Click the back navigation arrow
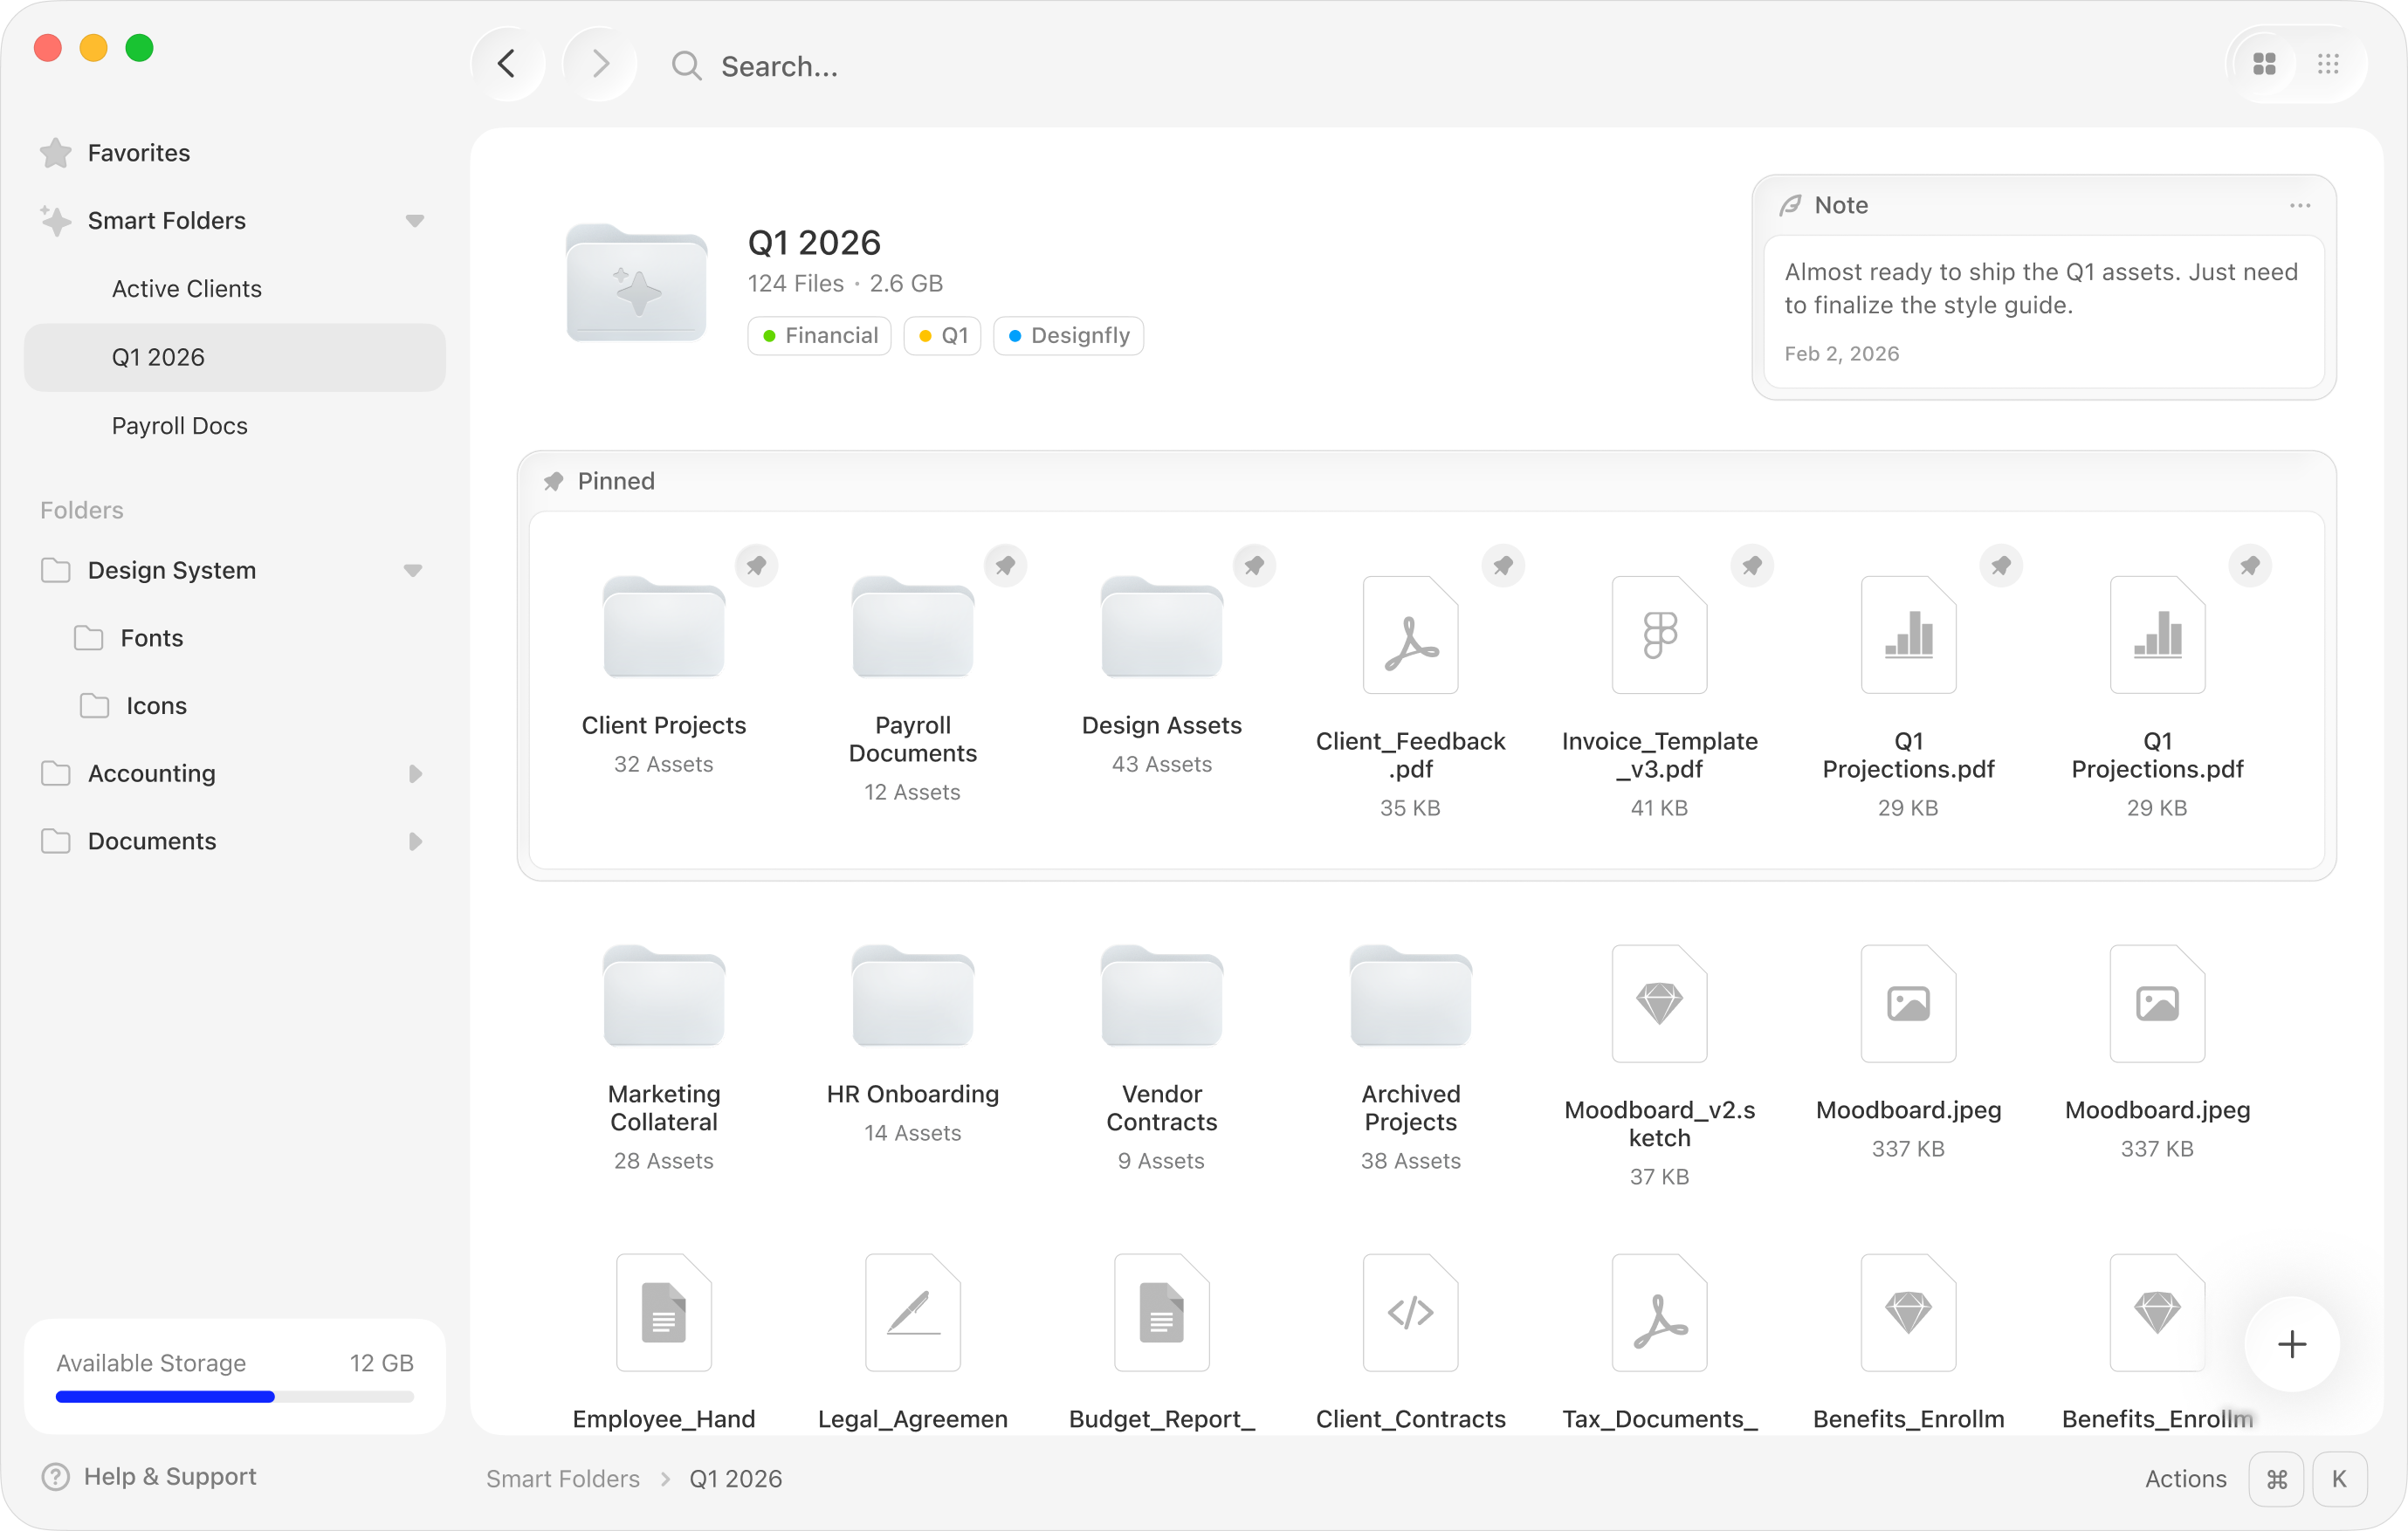This screenshot has width=2408, height=1531. coord(507,65)
